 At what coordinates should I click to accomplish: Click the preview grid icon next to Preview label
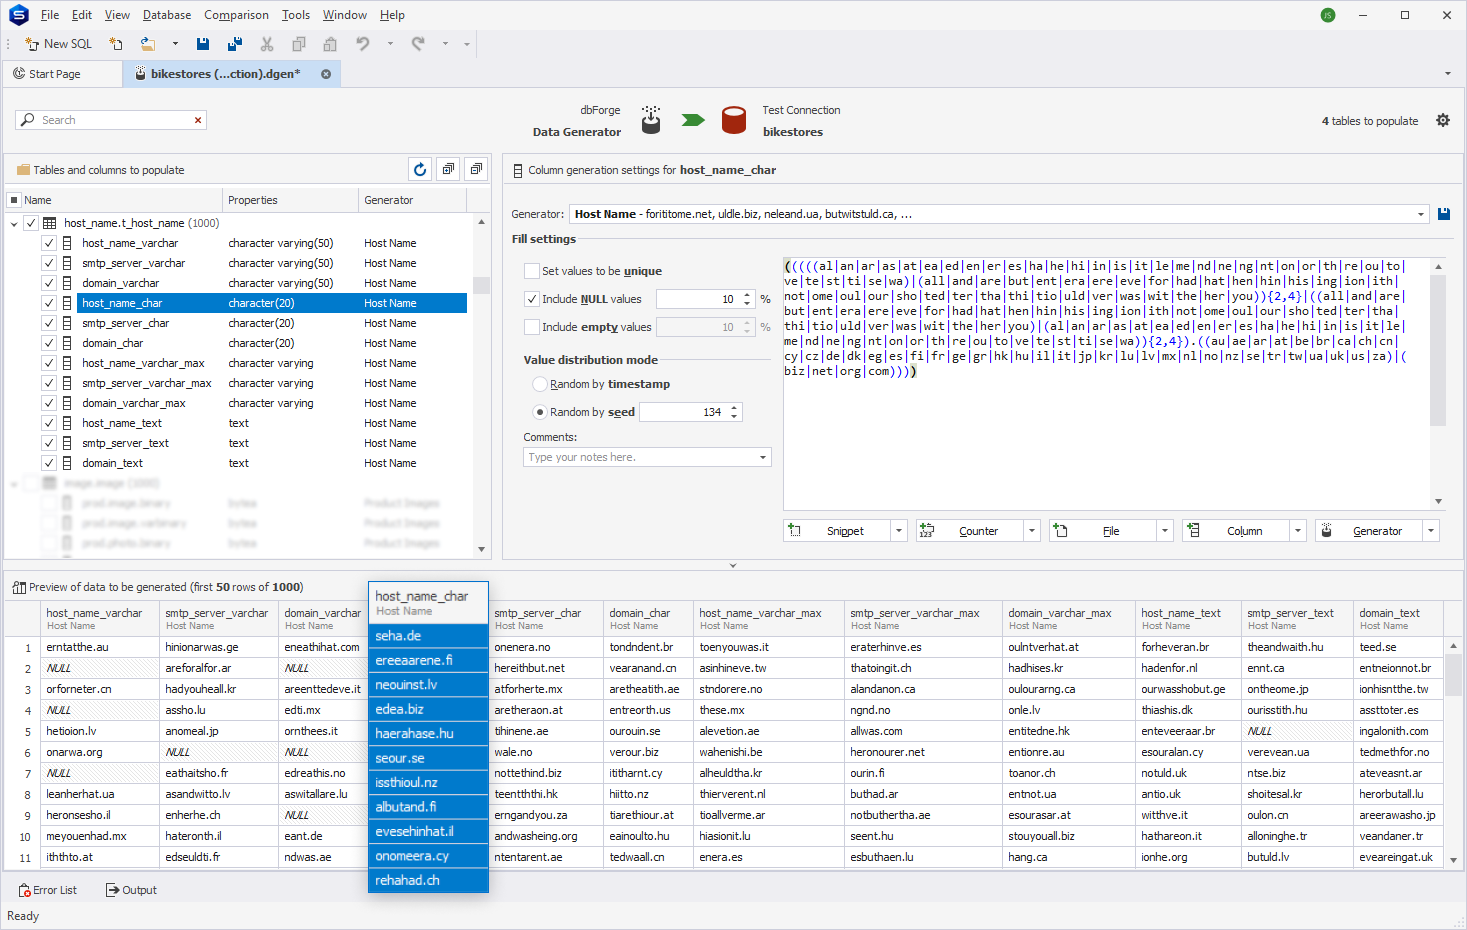[x=19, y=587]
